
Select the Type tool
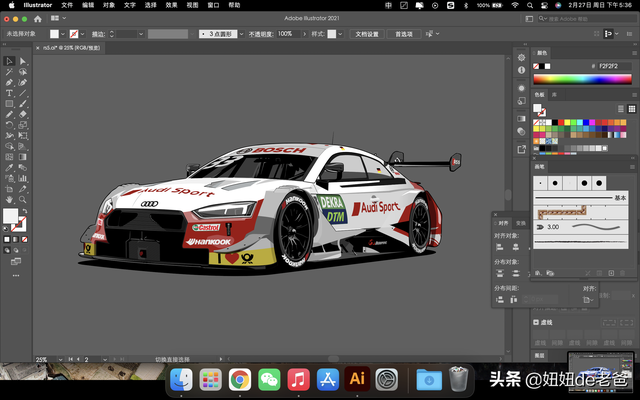(x=9, y=92)
